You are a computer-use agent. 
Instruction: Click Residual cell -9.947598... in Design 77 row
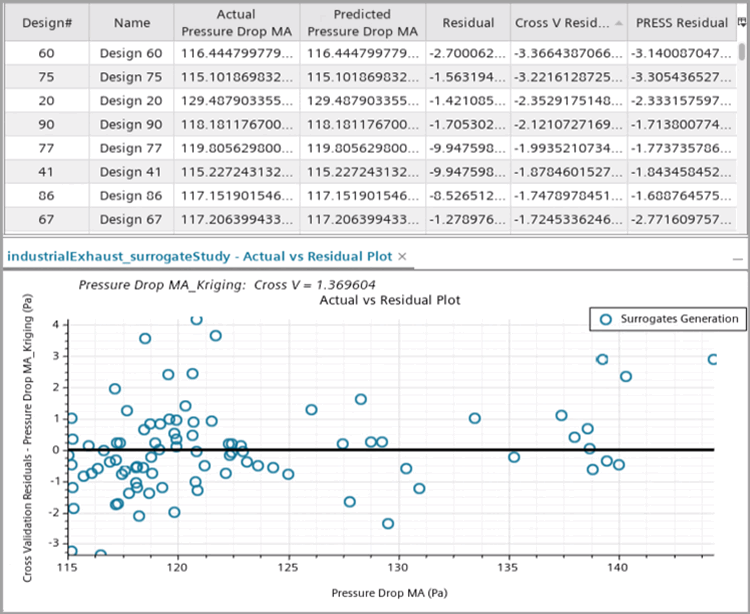pos(468,148)
